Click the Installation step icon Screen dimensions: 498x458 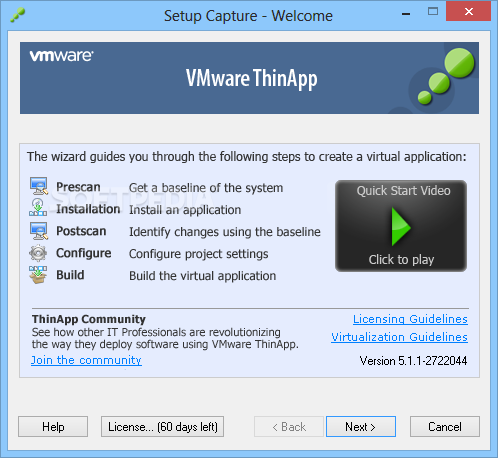coord(38,207)
